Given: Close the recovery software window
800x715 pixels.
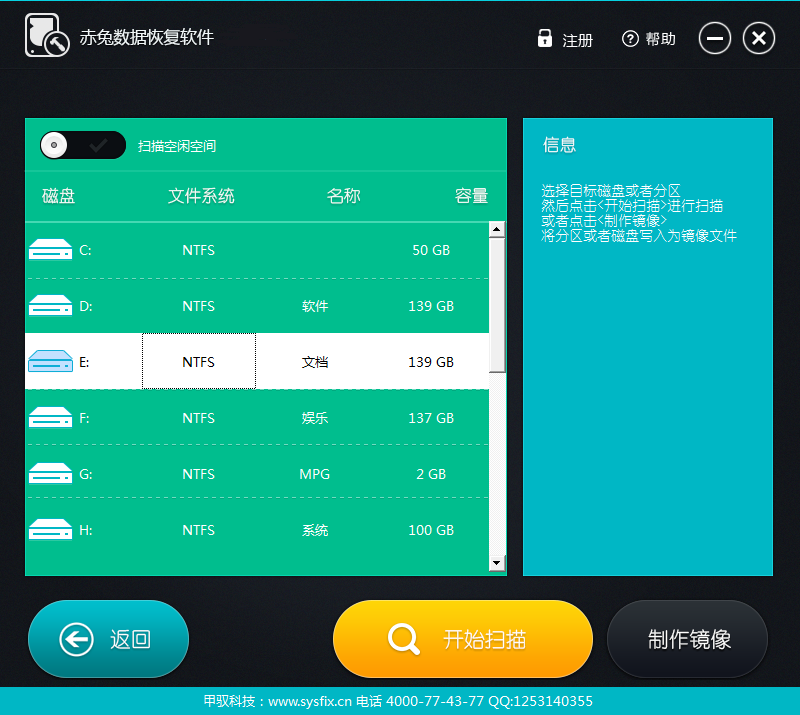Looking at the screenshot, I should click(x=759, y=38).
